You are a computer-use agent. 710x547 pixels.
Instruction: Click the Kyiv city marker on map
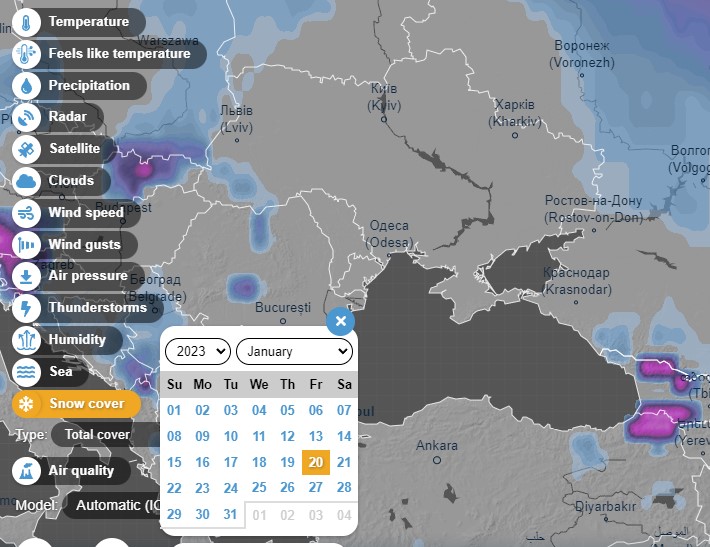click(384, 120)
